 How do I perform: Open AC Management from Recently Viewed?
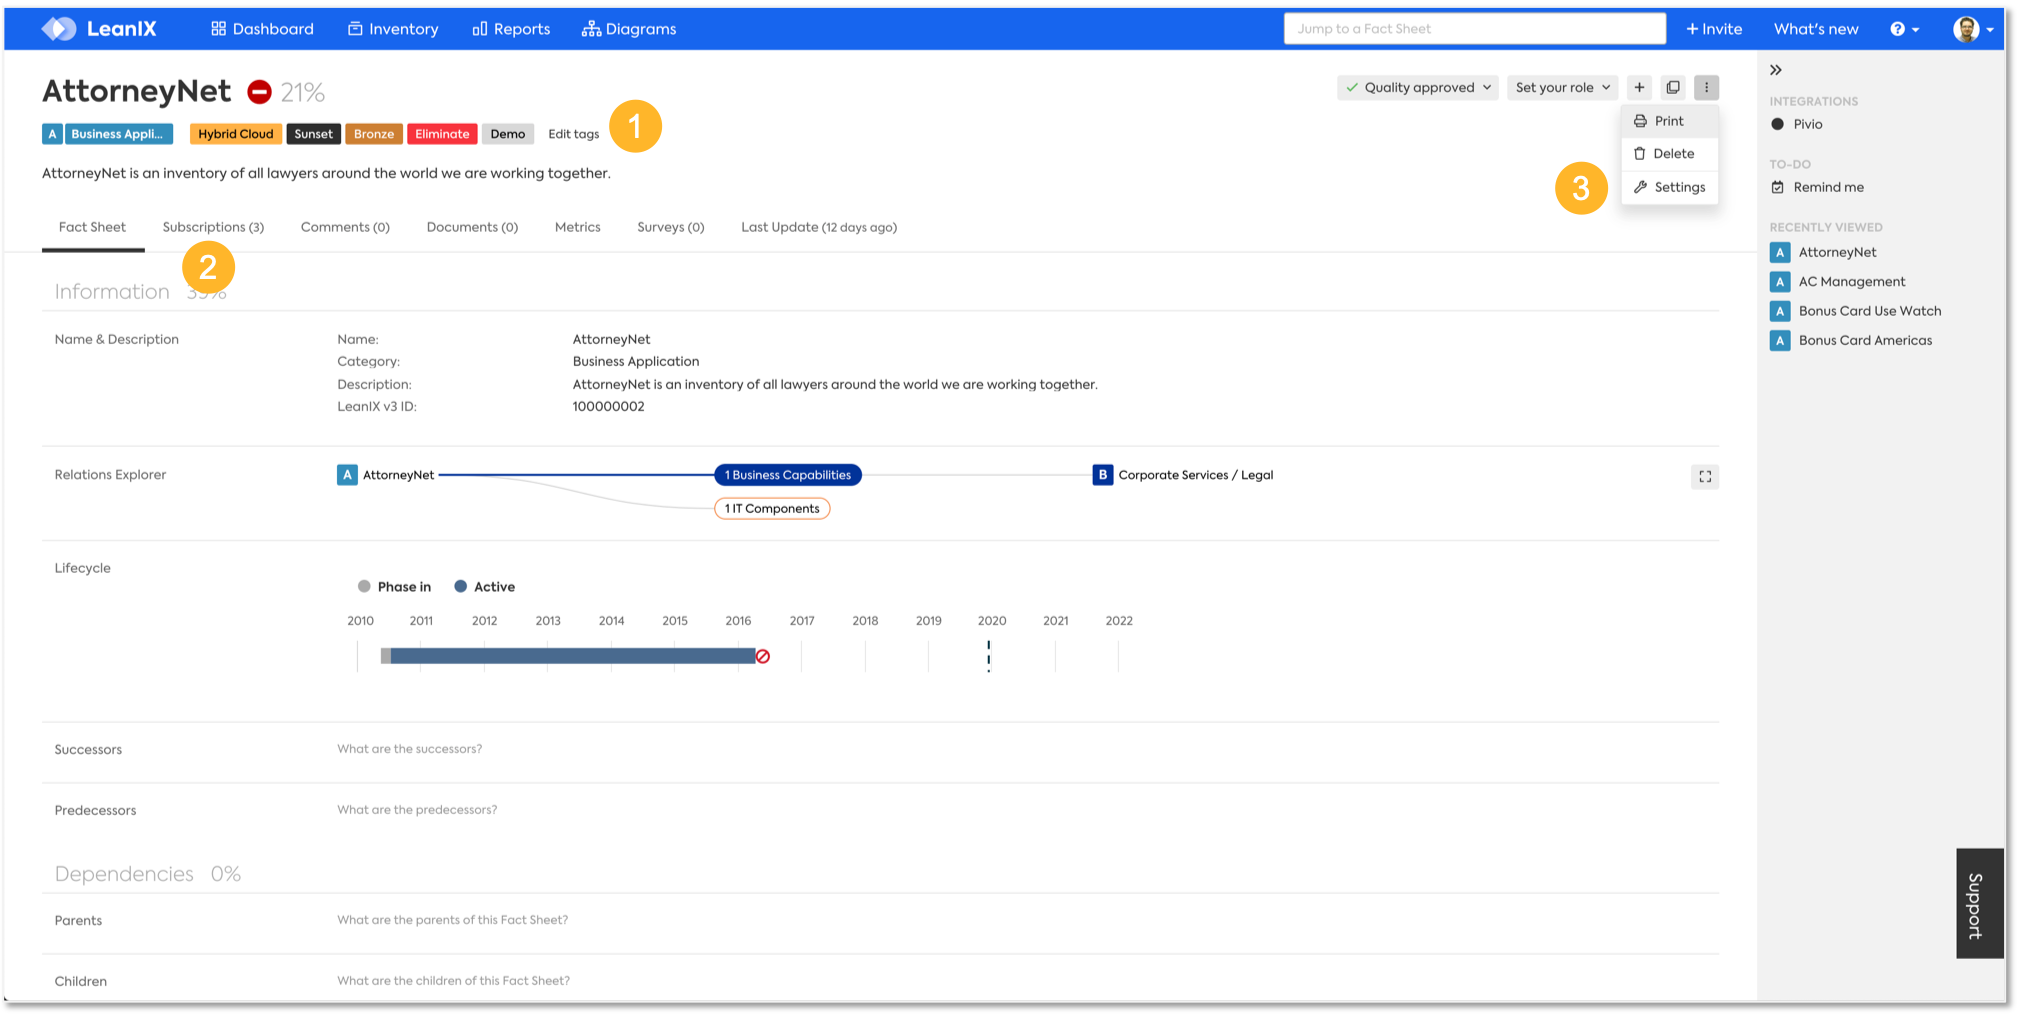click(x=1852, y=282)
